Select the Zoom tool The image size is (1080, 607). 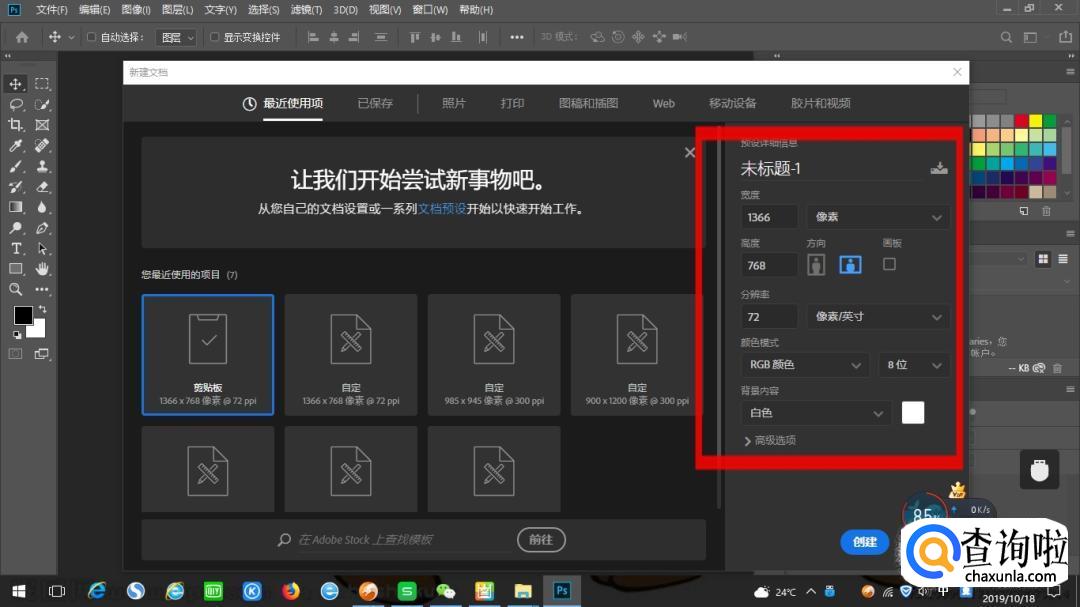[16, 289]
